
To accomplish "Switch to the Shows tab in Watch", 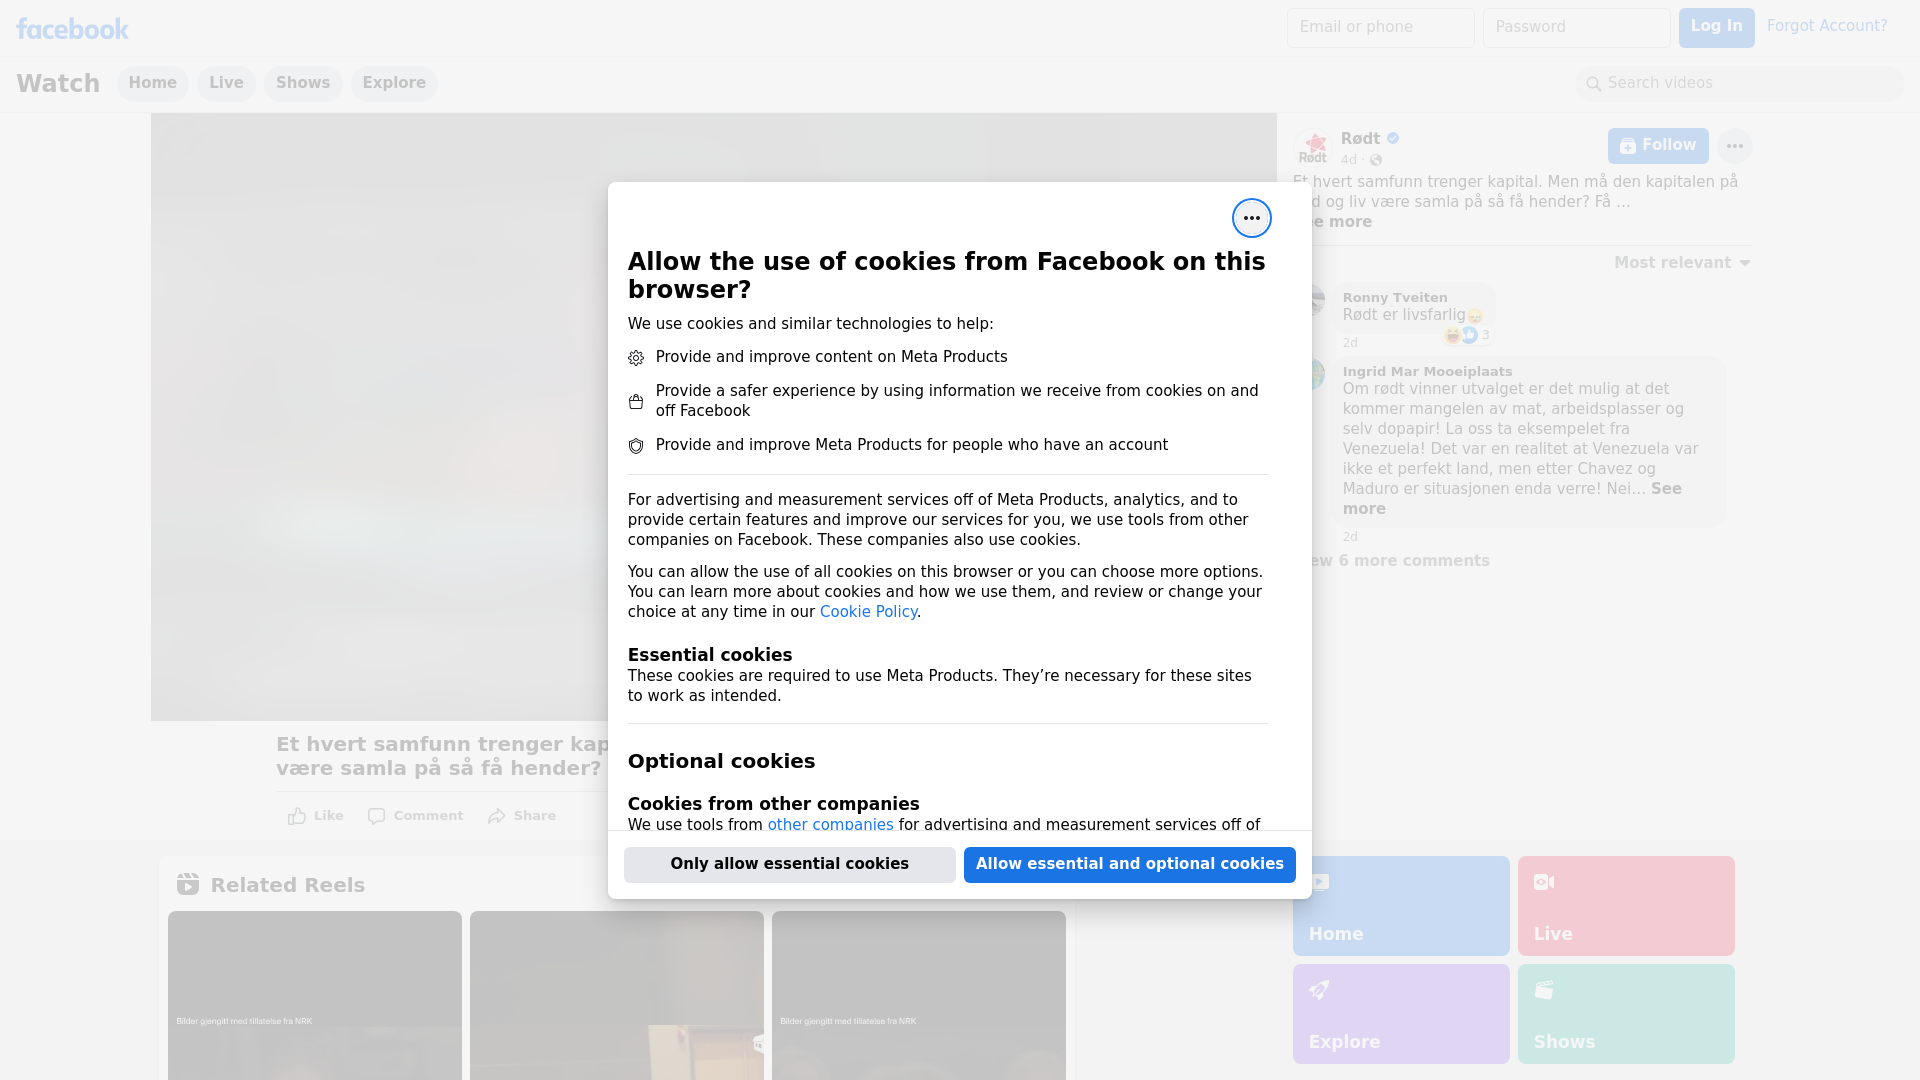I will click(x=303, y=83).
